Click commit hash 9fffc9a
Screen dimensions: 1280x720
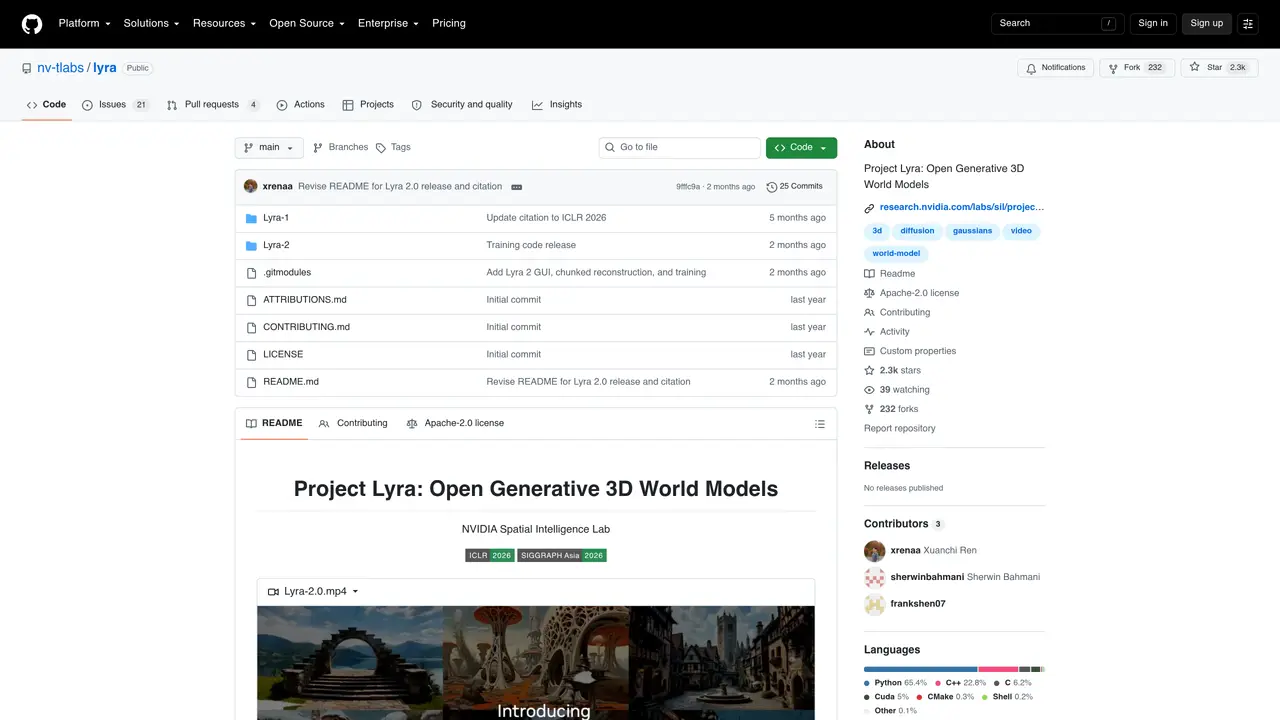[688, 187]
